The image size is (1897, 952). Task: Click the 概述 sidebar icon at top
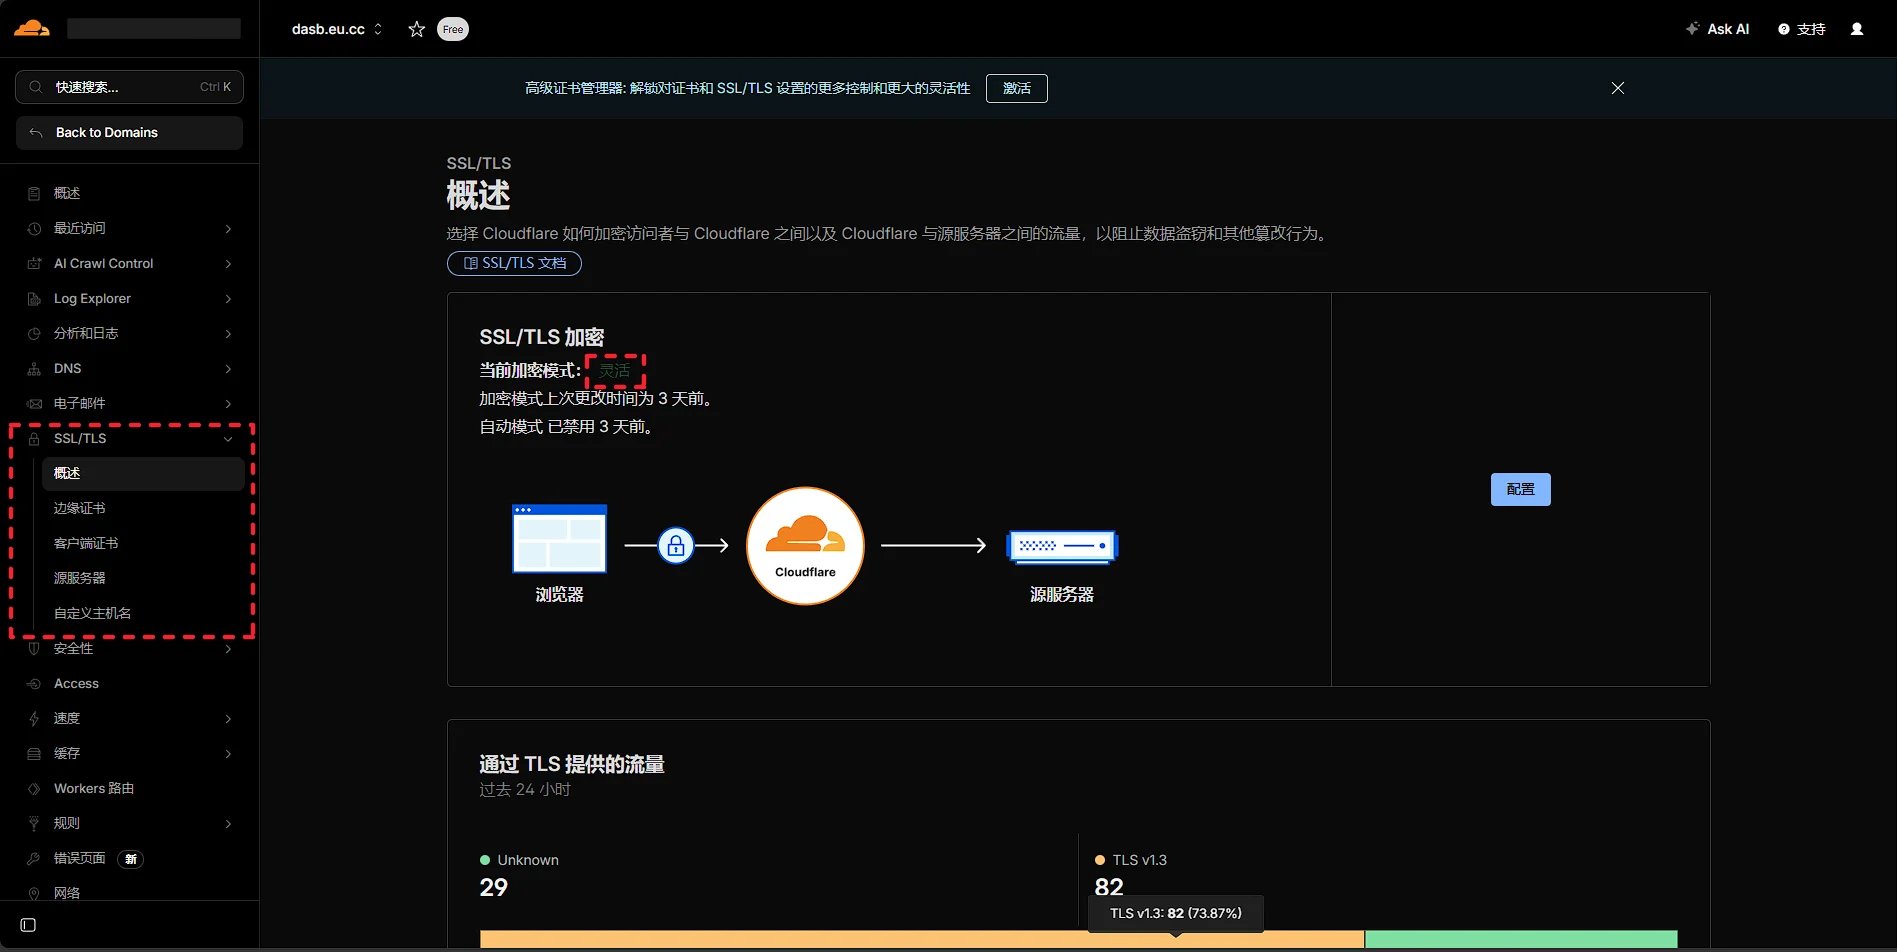pyautogui.click(x=34, y=193)
